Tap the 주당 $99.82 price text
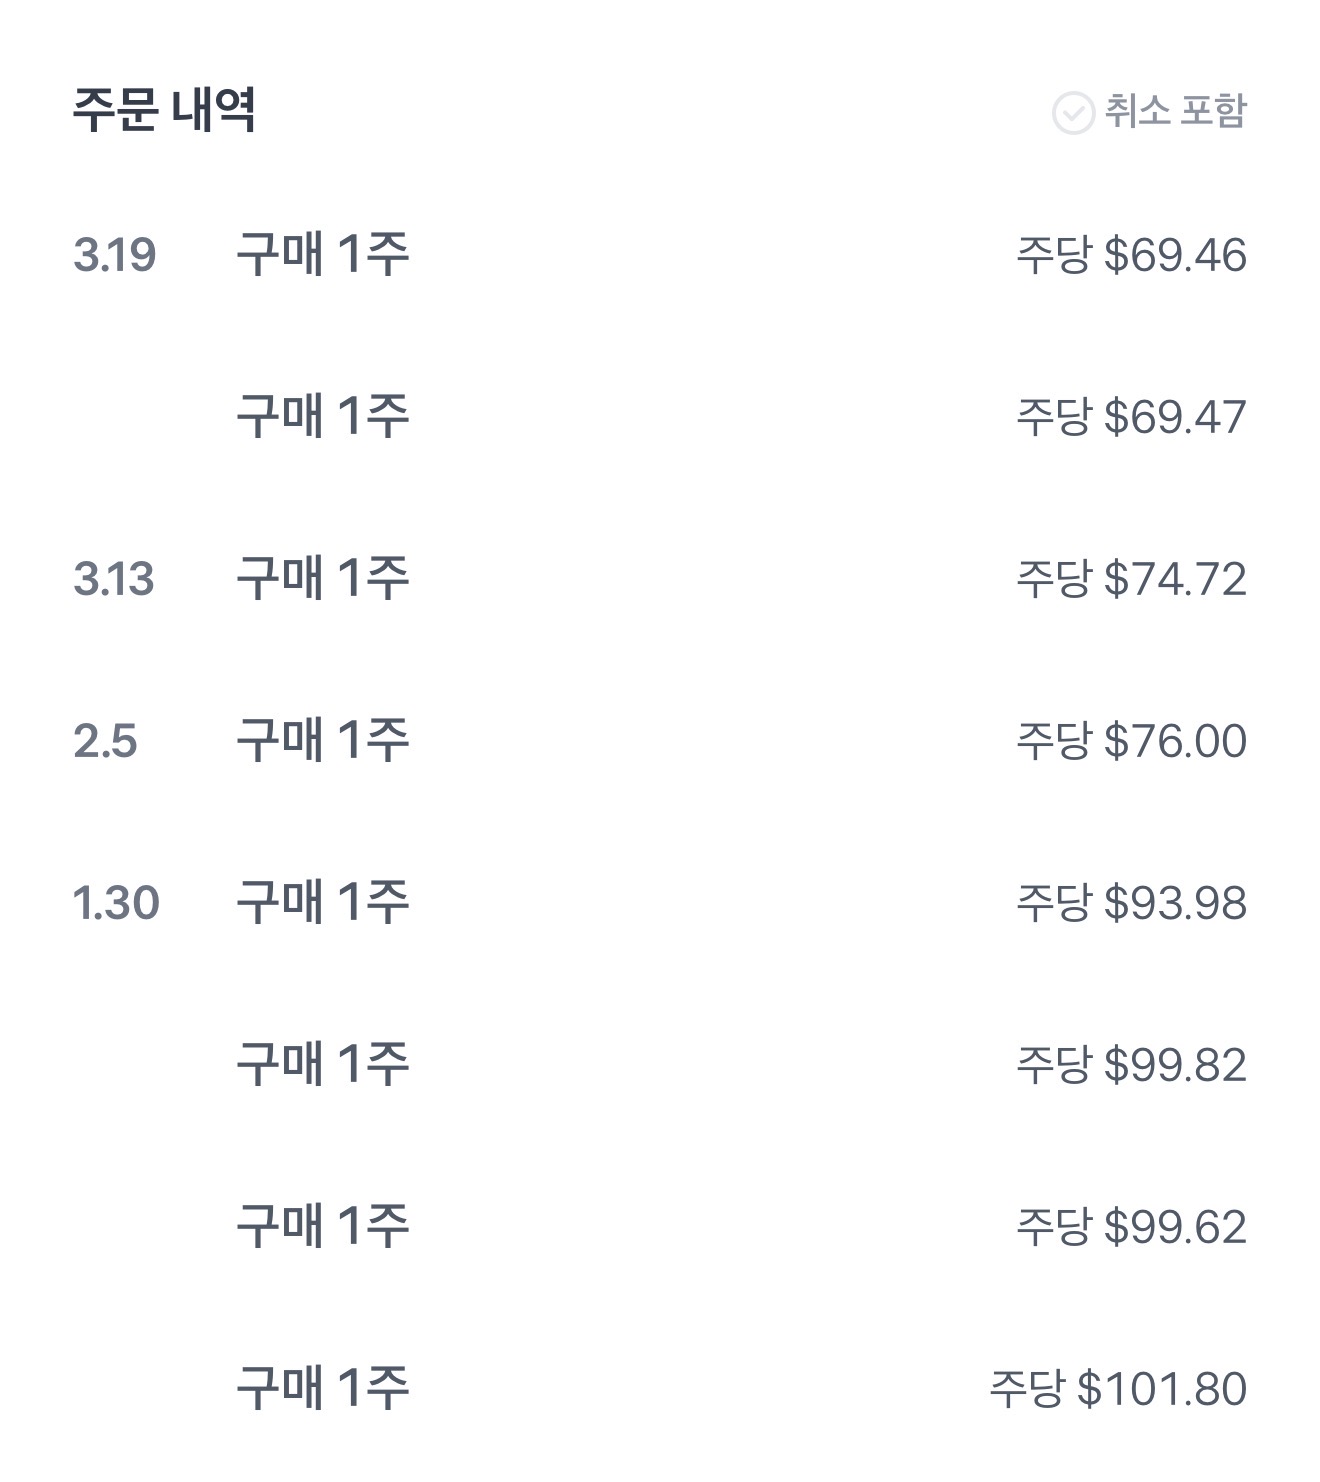The image size is (1320, 1482). (1131, 1065)
